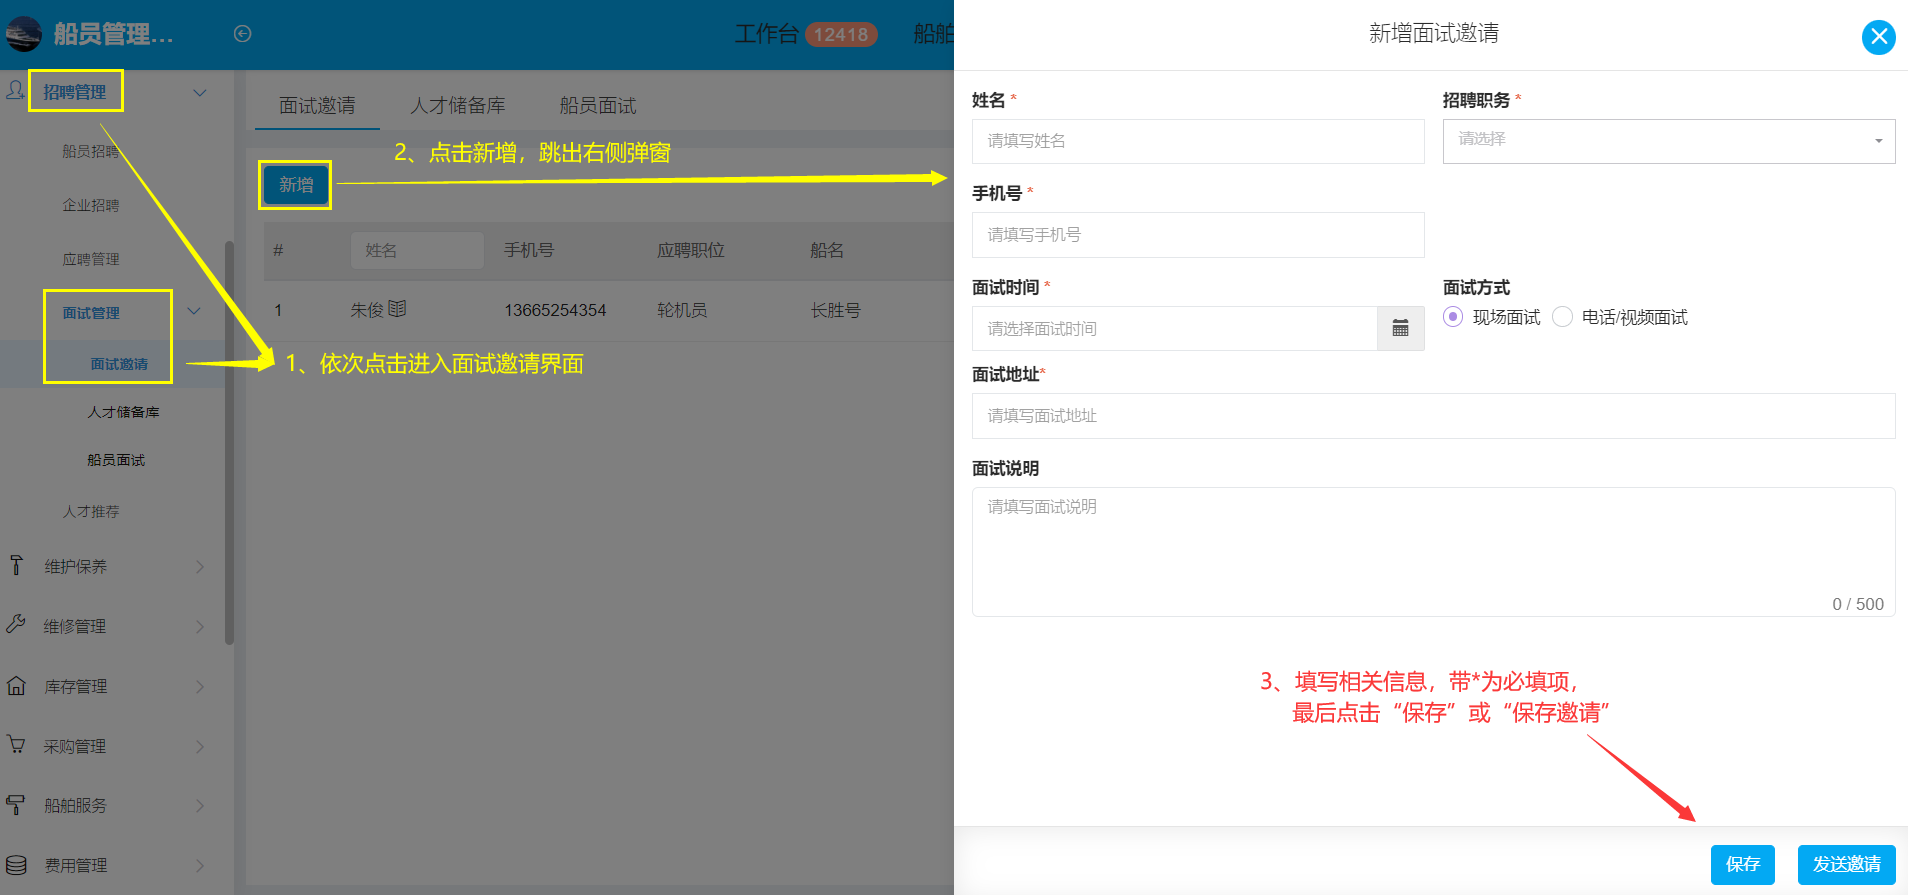Click the 长胜号 ship name cell
Image resolution: width=1908 pixels, height=895 pixels.
click(x=835, y=310)
